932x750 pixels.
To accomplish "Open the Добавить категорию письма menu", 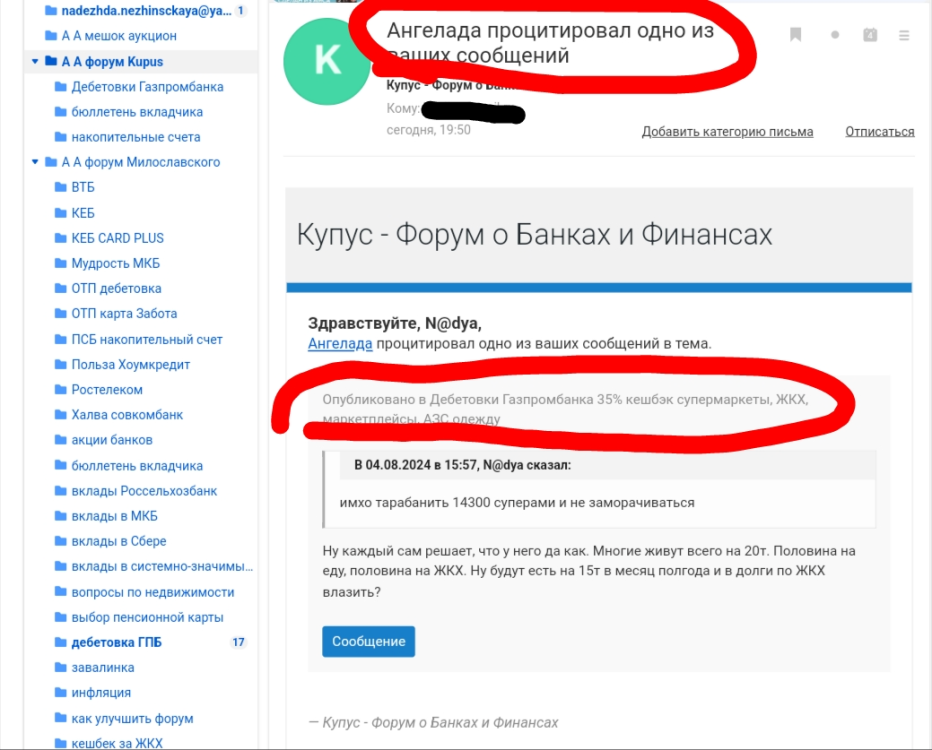I will coord(729,131).
